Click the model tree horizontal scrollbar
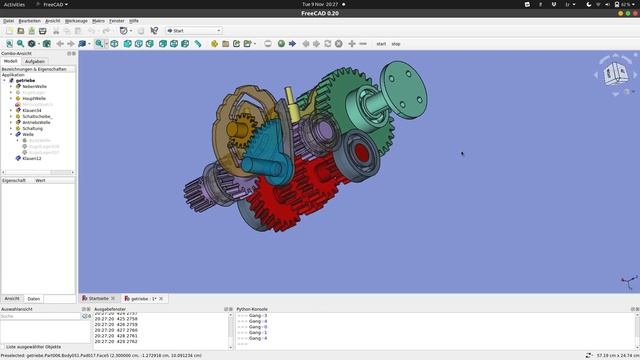640x360 pixels. point(38,172)
